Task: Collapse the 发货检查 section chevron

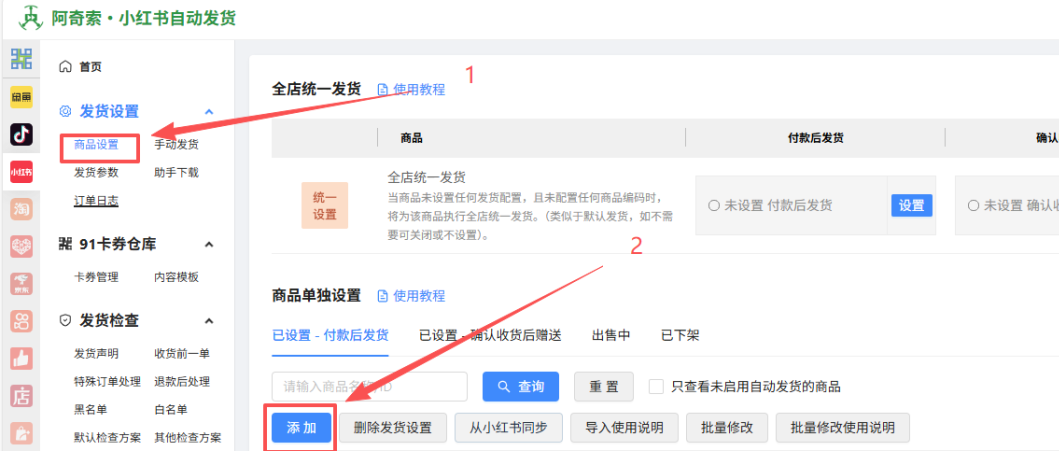Action: coord(209,321)
